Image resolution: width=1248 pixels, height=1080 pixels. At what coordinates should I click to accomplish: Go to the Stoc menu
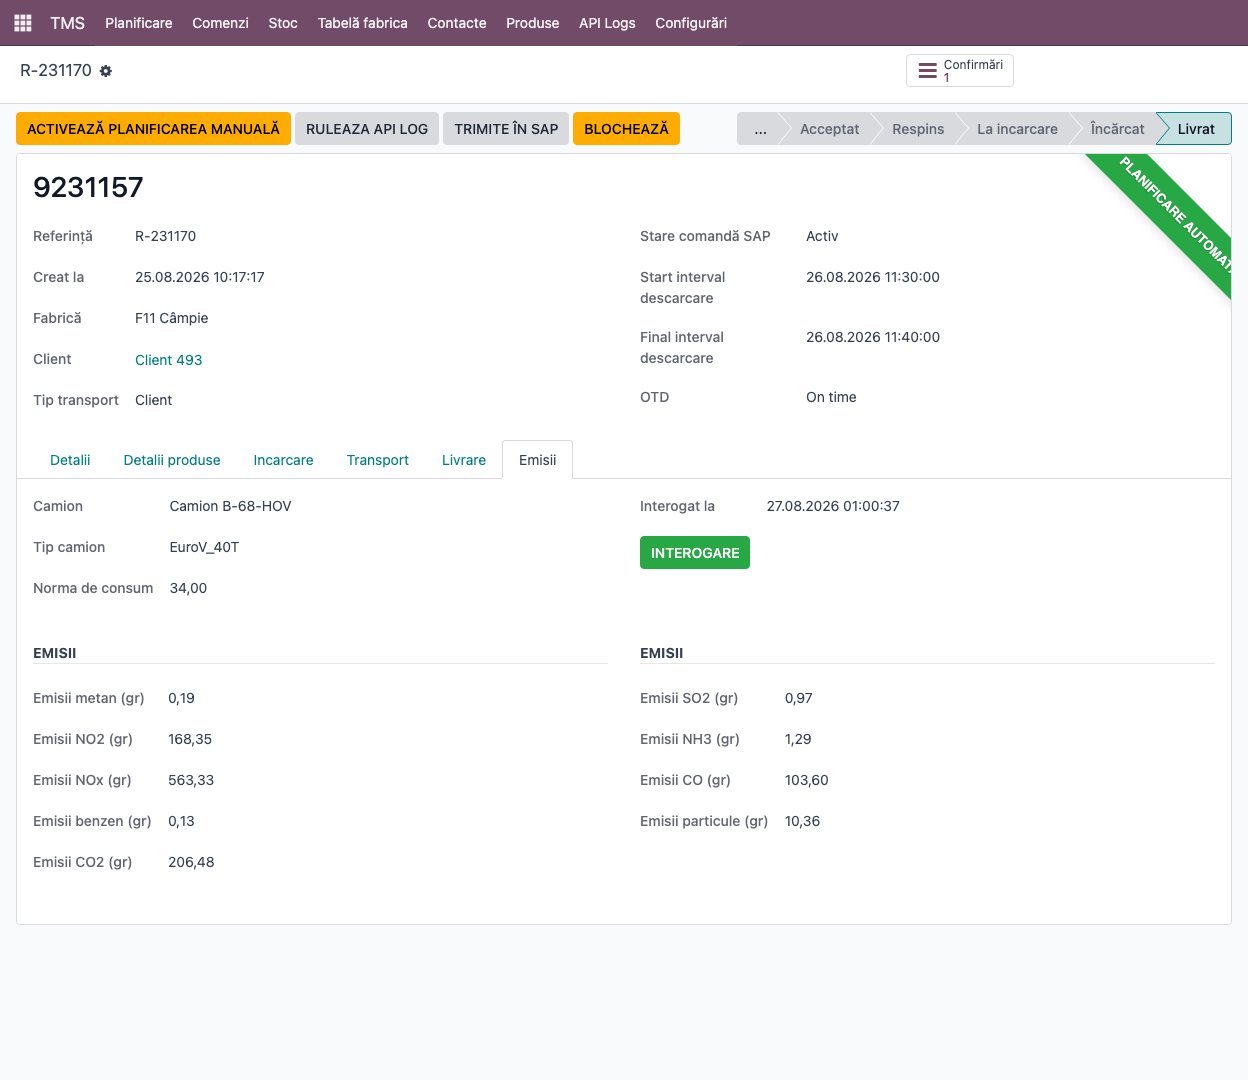point(283,23)
